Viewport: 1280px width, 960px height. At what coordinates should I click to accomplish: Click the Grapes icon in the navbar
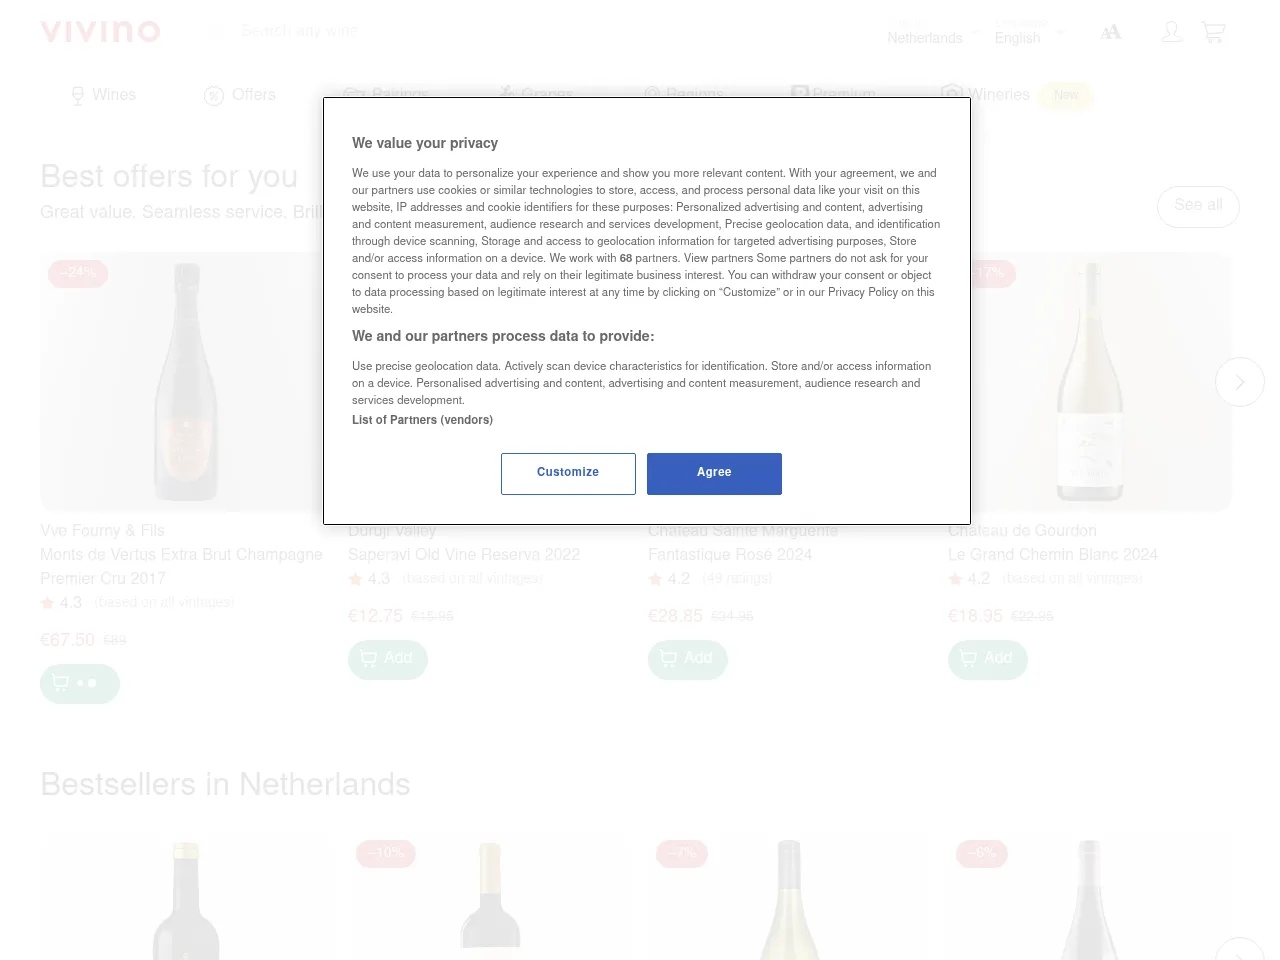507,93
